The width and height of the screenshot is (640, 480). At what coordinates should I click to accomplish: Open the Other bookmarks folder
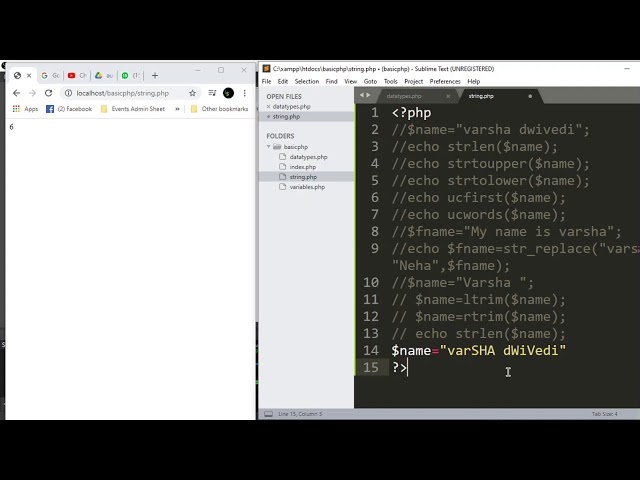point(219,109)
